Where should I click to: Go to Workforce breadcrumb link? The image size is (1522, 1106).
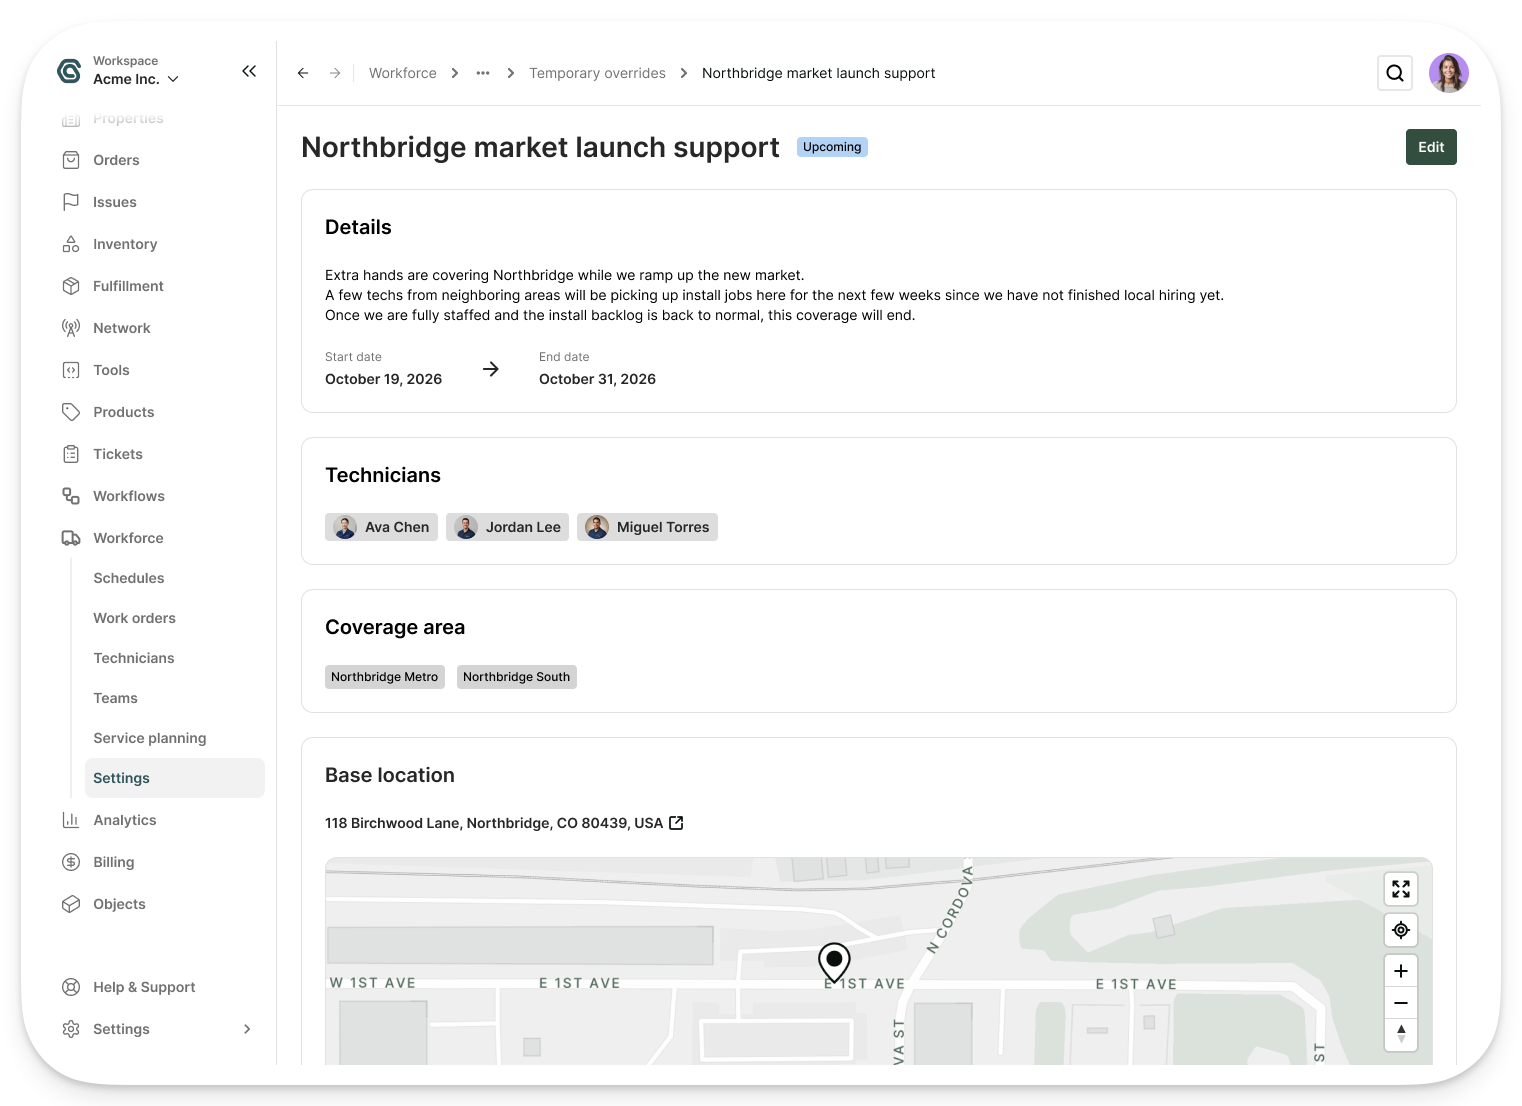point(403,73)
